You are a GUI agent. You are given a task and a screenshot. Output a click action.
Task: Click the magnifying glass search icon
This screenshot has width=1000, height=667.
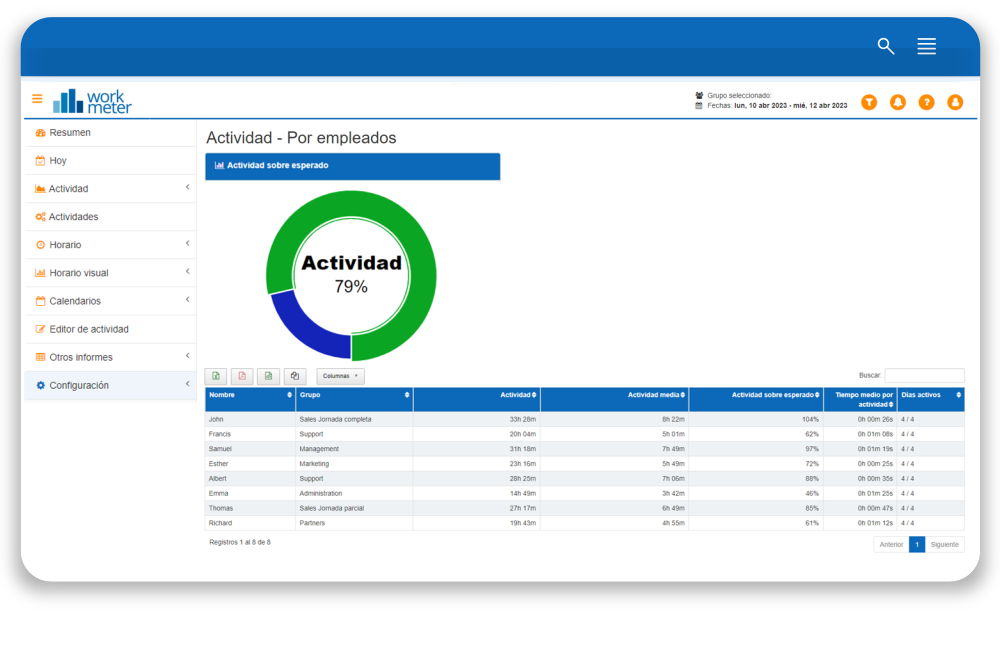(886, 46)
